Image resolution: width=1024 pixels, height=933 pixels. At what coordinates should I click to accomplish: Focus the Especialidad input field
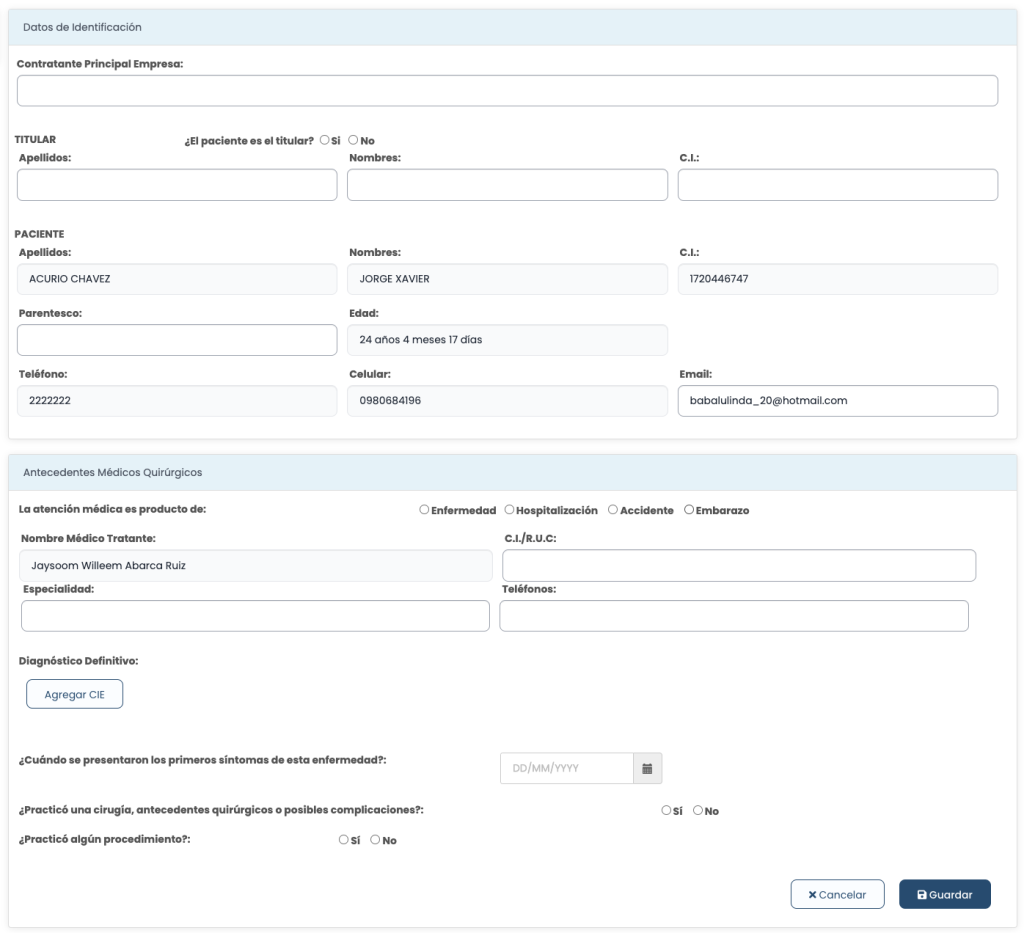tap(255, 616)
